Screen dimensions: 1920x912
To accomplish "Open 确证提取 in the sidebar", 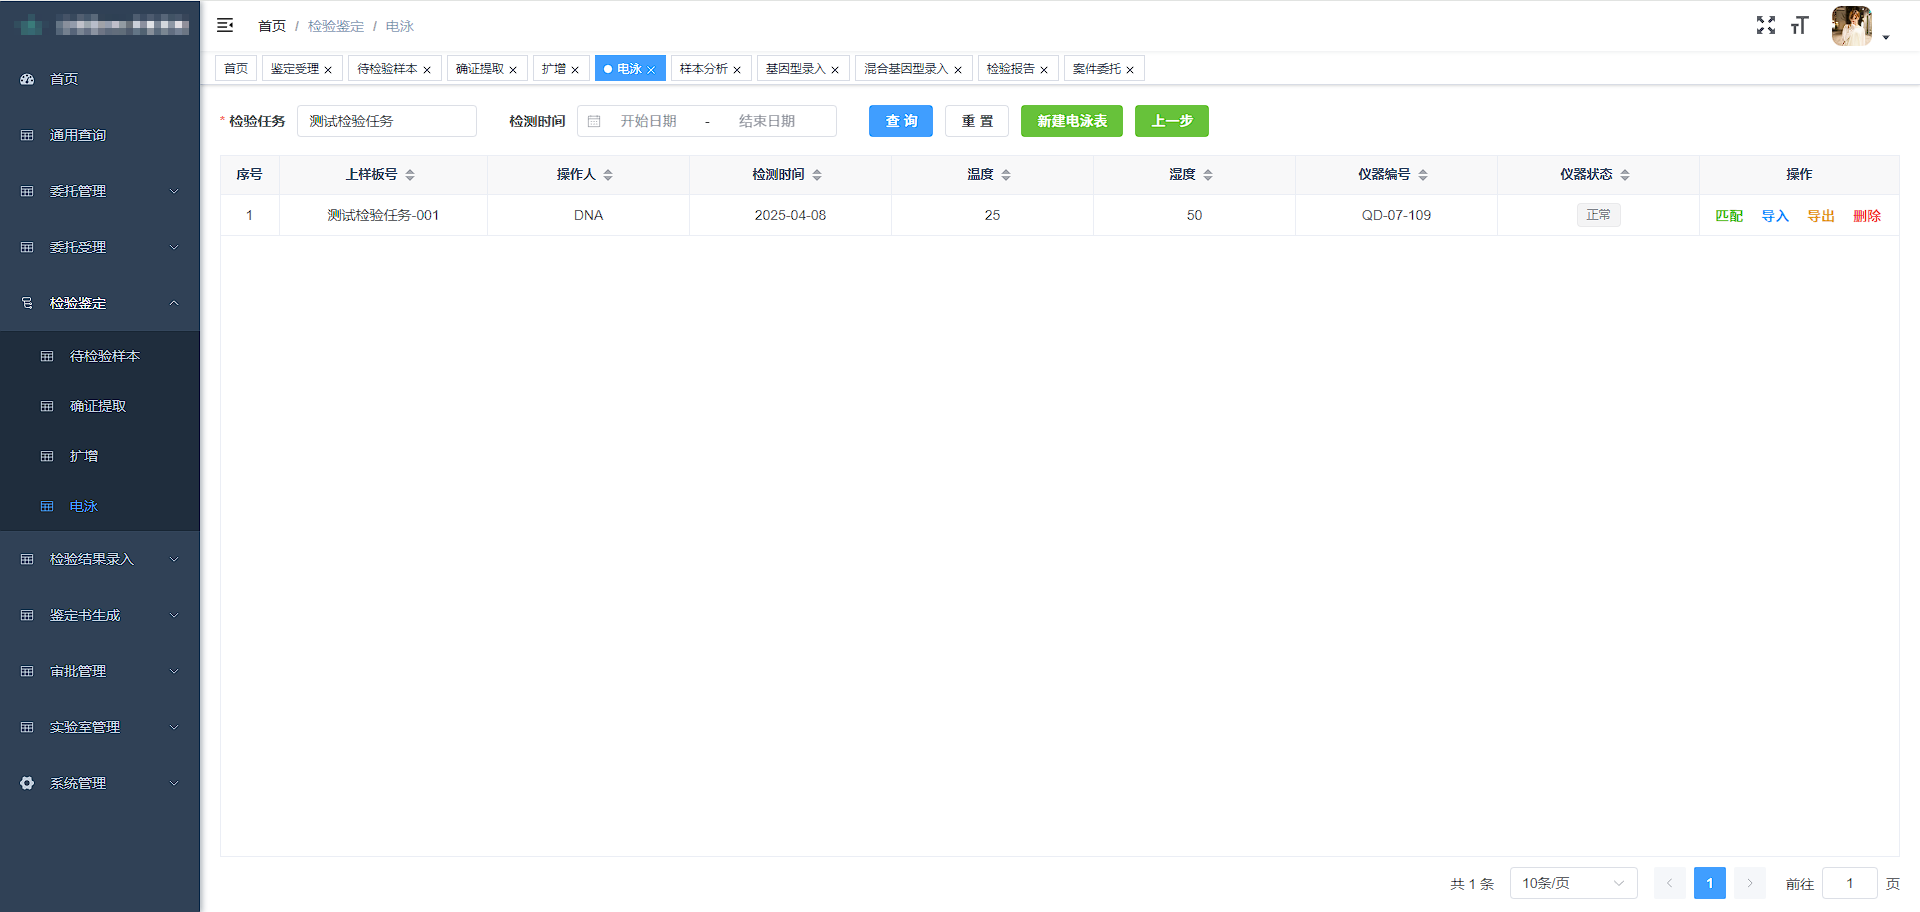I will coord(98,406).
